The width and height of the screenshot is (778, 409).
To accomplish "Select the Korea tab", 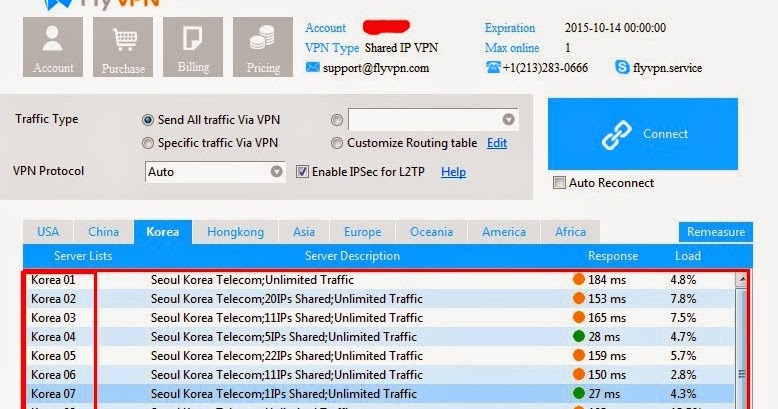I will point(163,232).
